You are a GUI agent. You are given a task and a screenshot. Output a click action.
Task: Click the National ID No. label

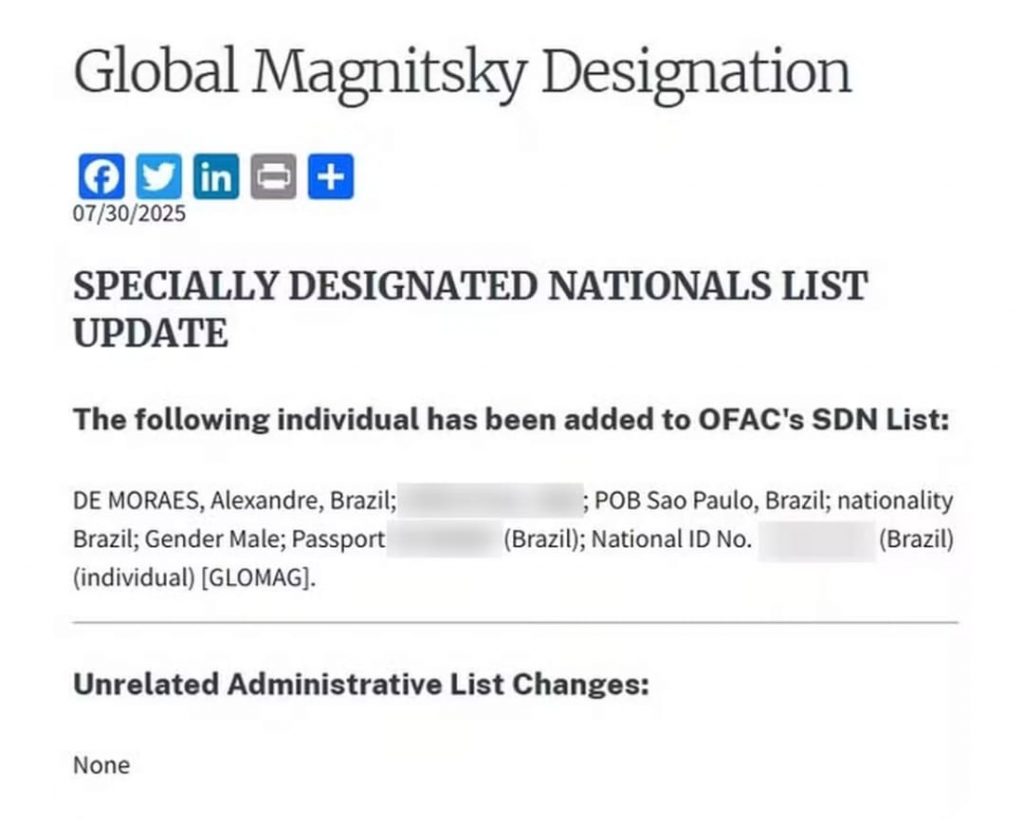pos(671,539)
